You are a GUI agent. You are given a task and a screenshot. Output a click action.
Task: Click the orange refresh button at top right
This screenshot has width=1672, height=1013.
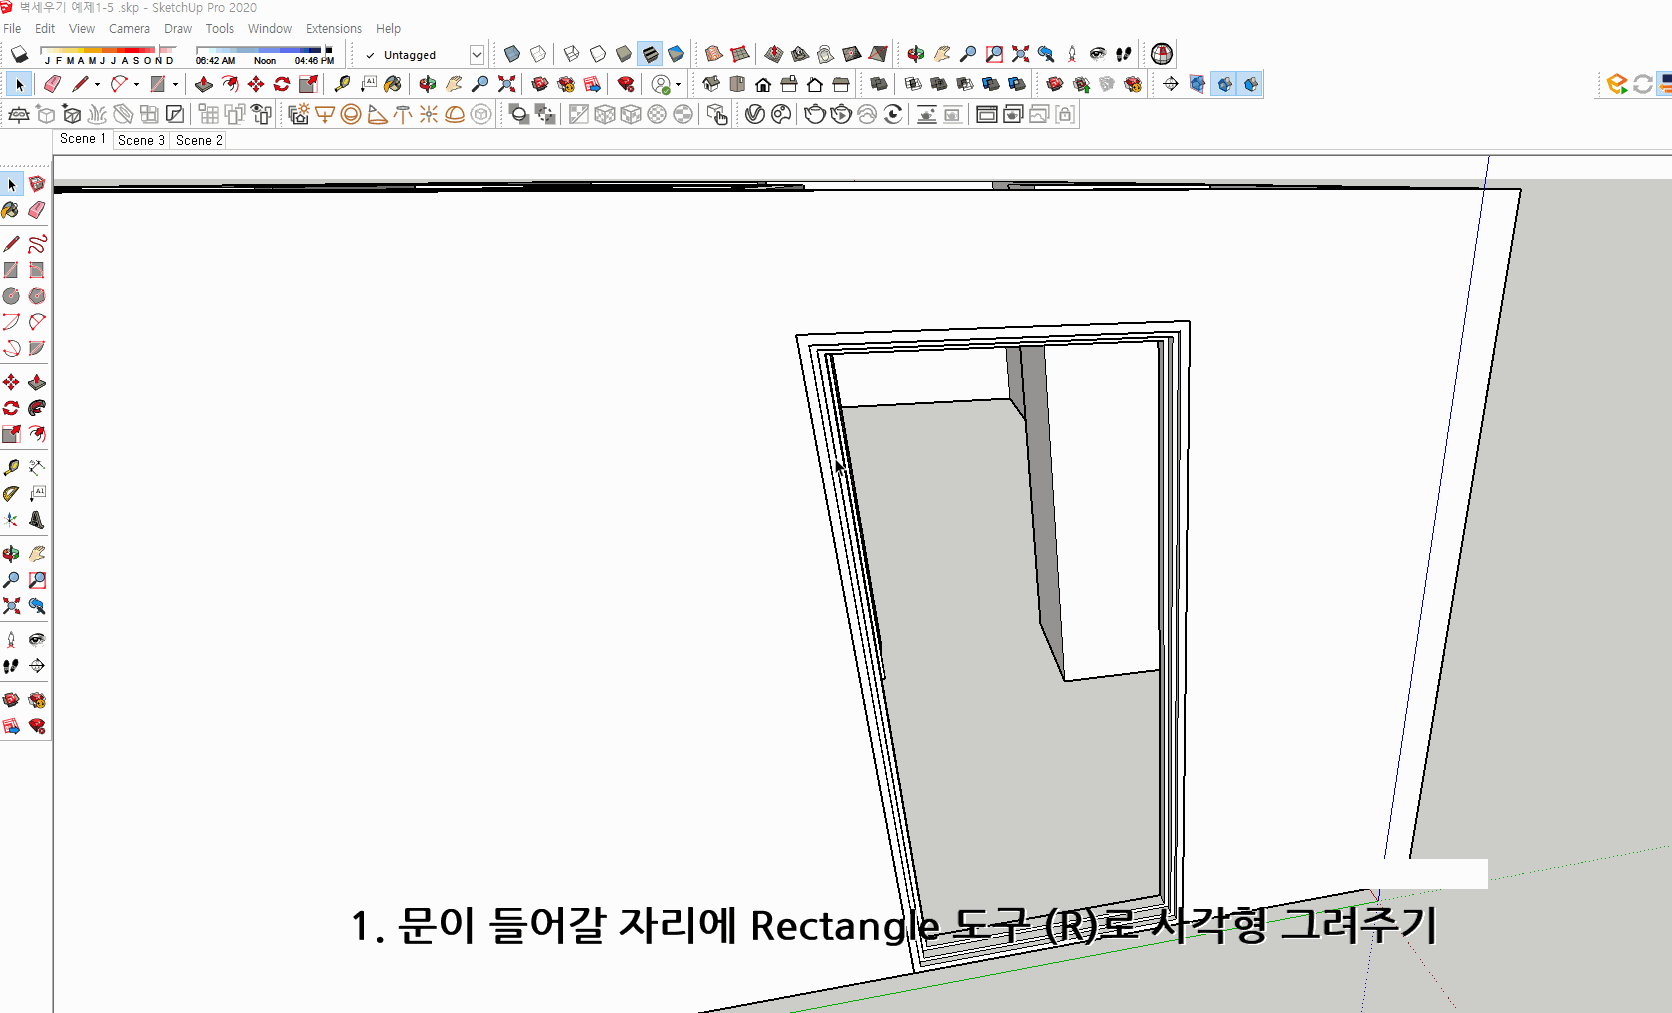pos(1641,84)
